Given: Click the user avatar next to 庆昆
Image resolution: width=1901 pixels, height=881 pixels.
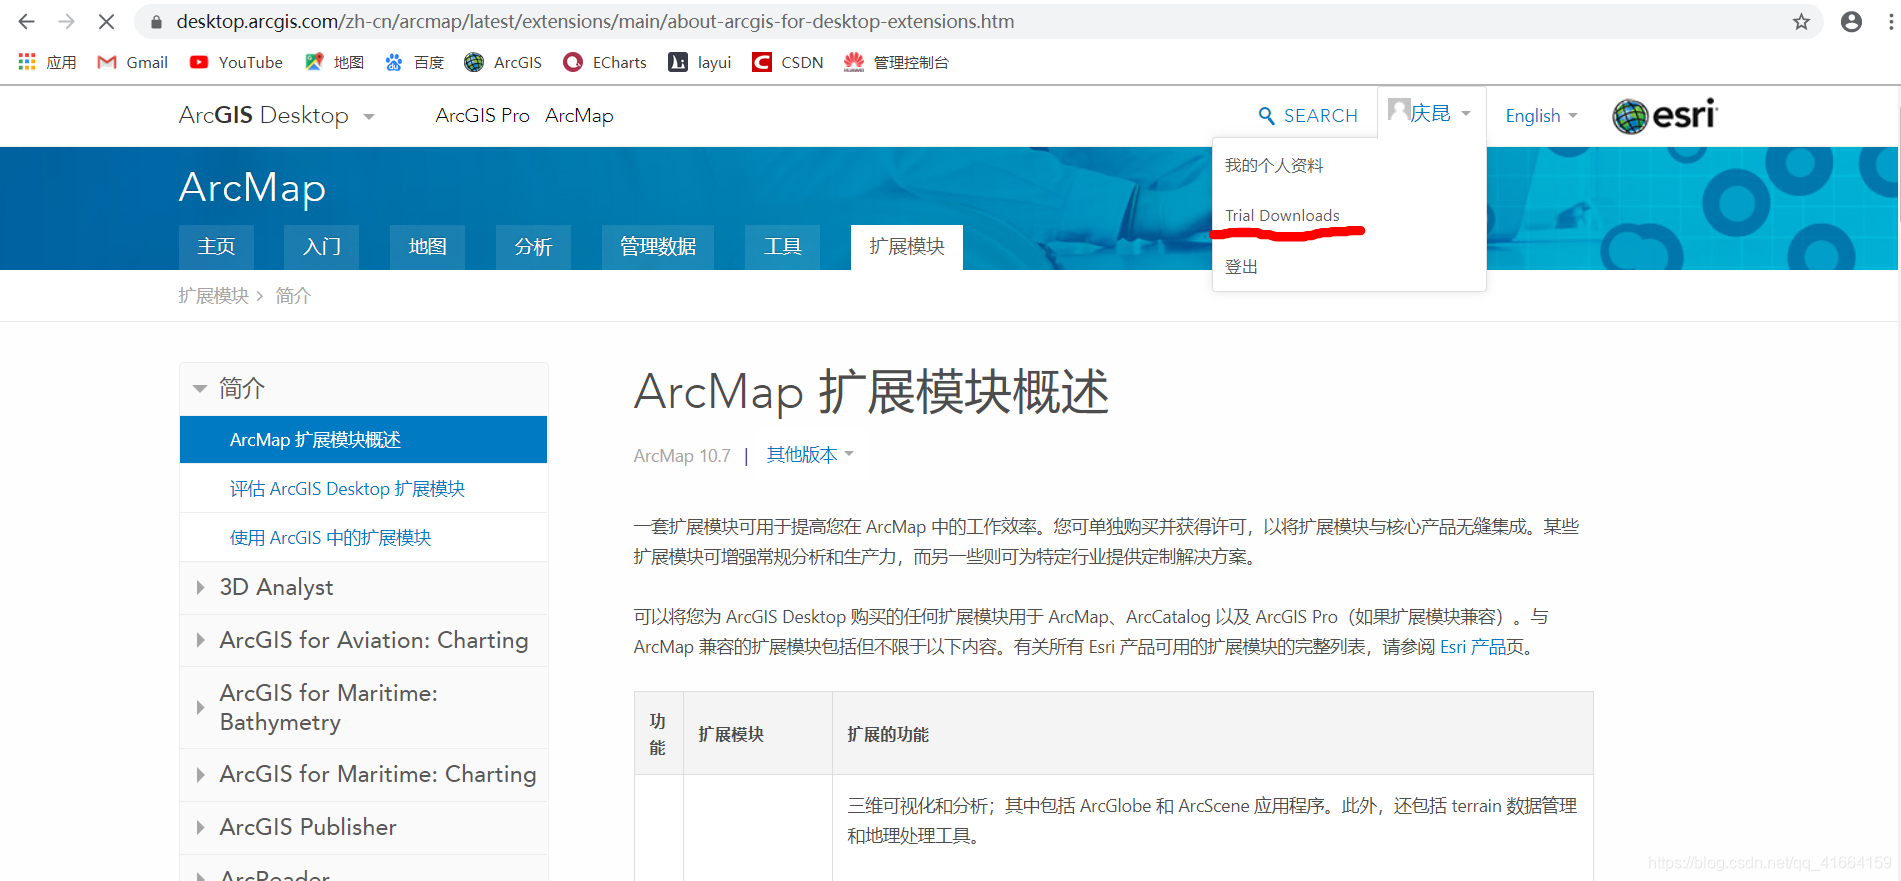Looking at the screenshot, I should tap(1399, 109).
